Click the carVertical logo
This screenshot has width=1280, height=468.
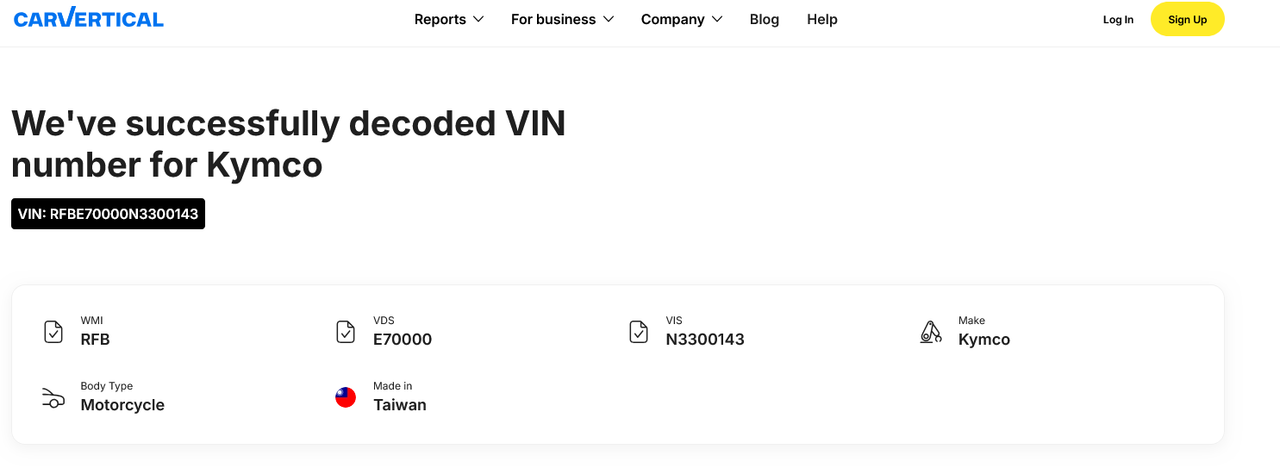tap(88, 18)
